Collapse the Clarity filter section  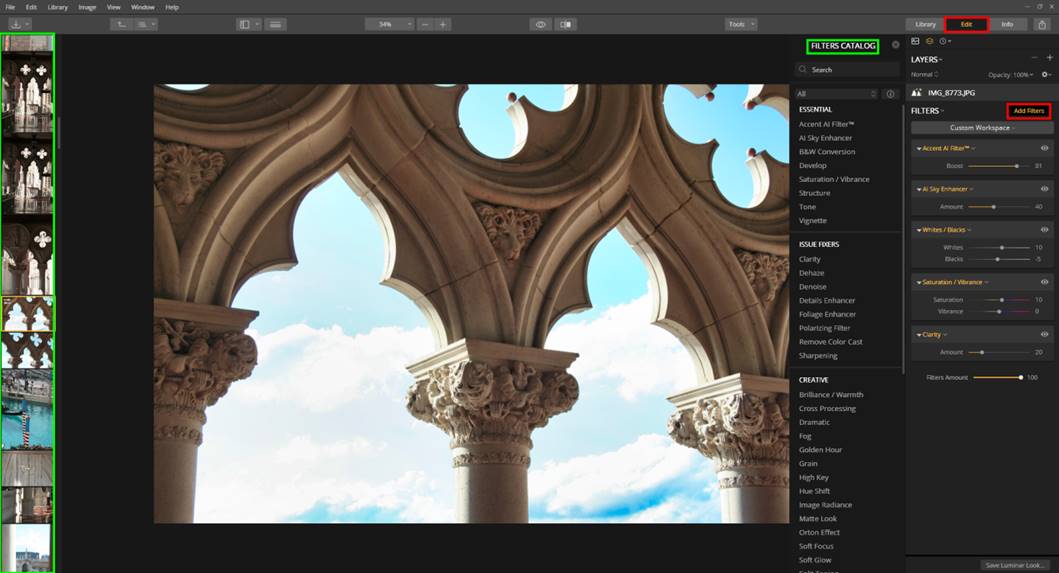pyautogui.click(x=919, y=335)
